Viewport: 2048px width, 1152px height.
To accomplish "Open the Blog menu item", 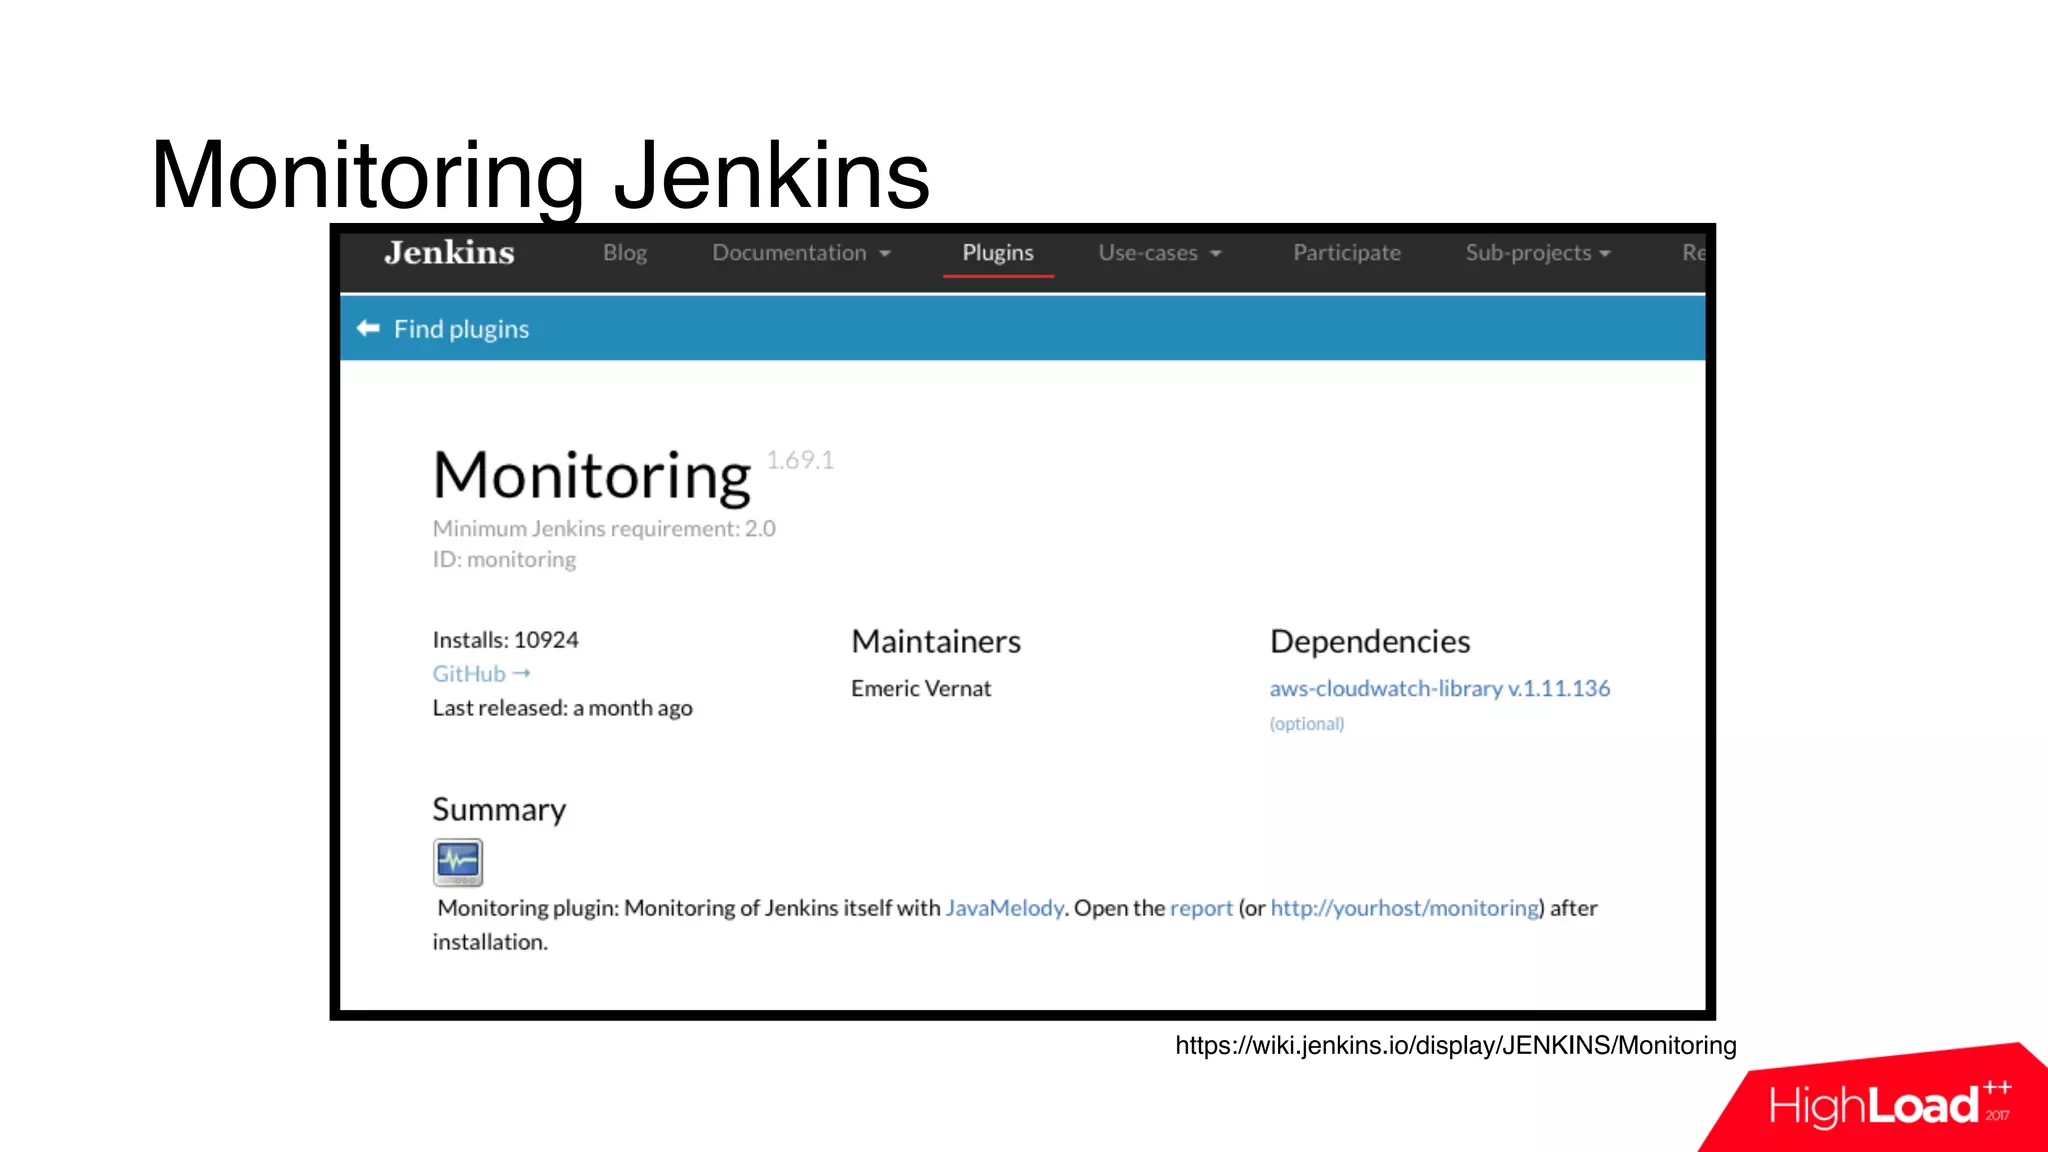I will point(625,253).
